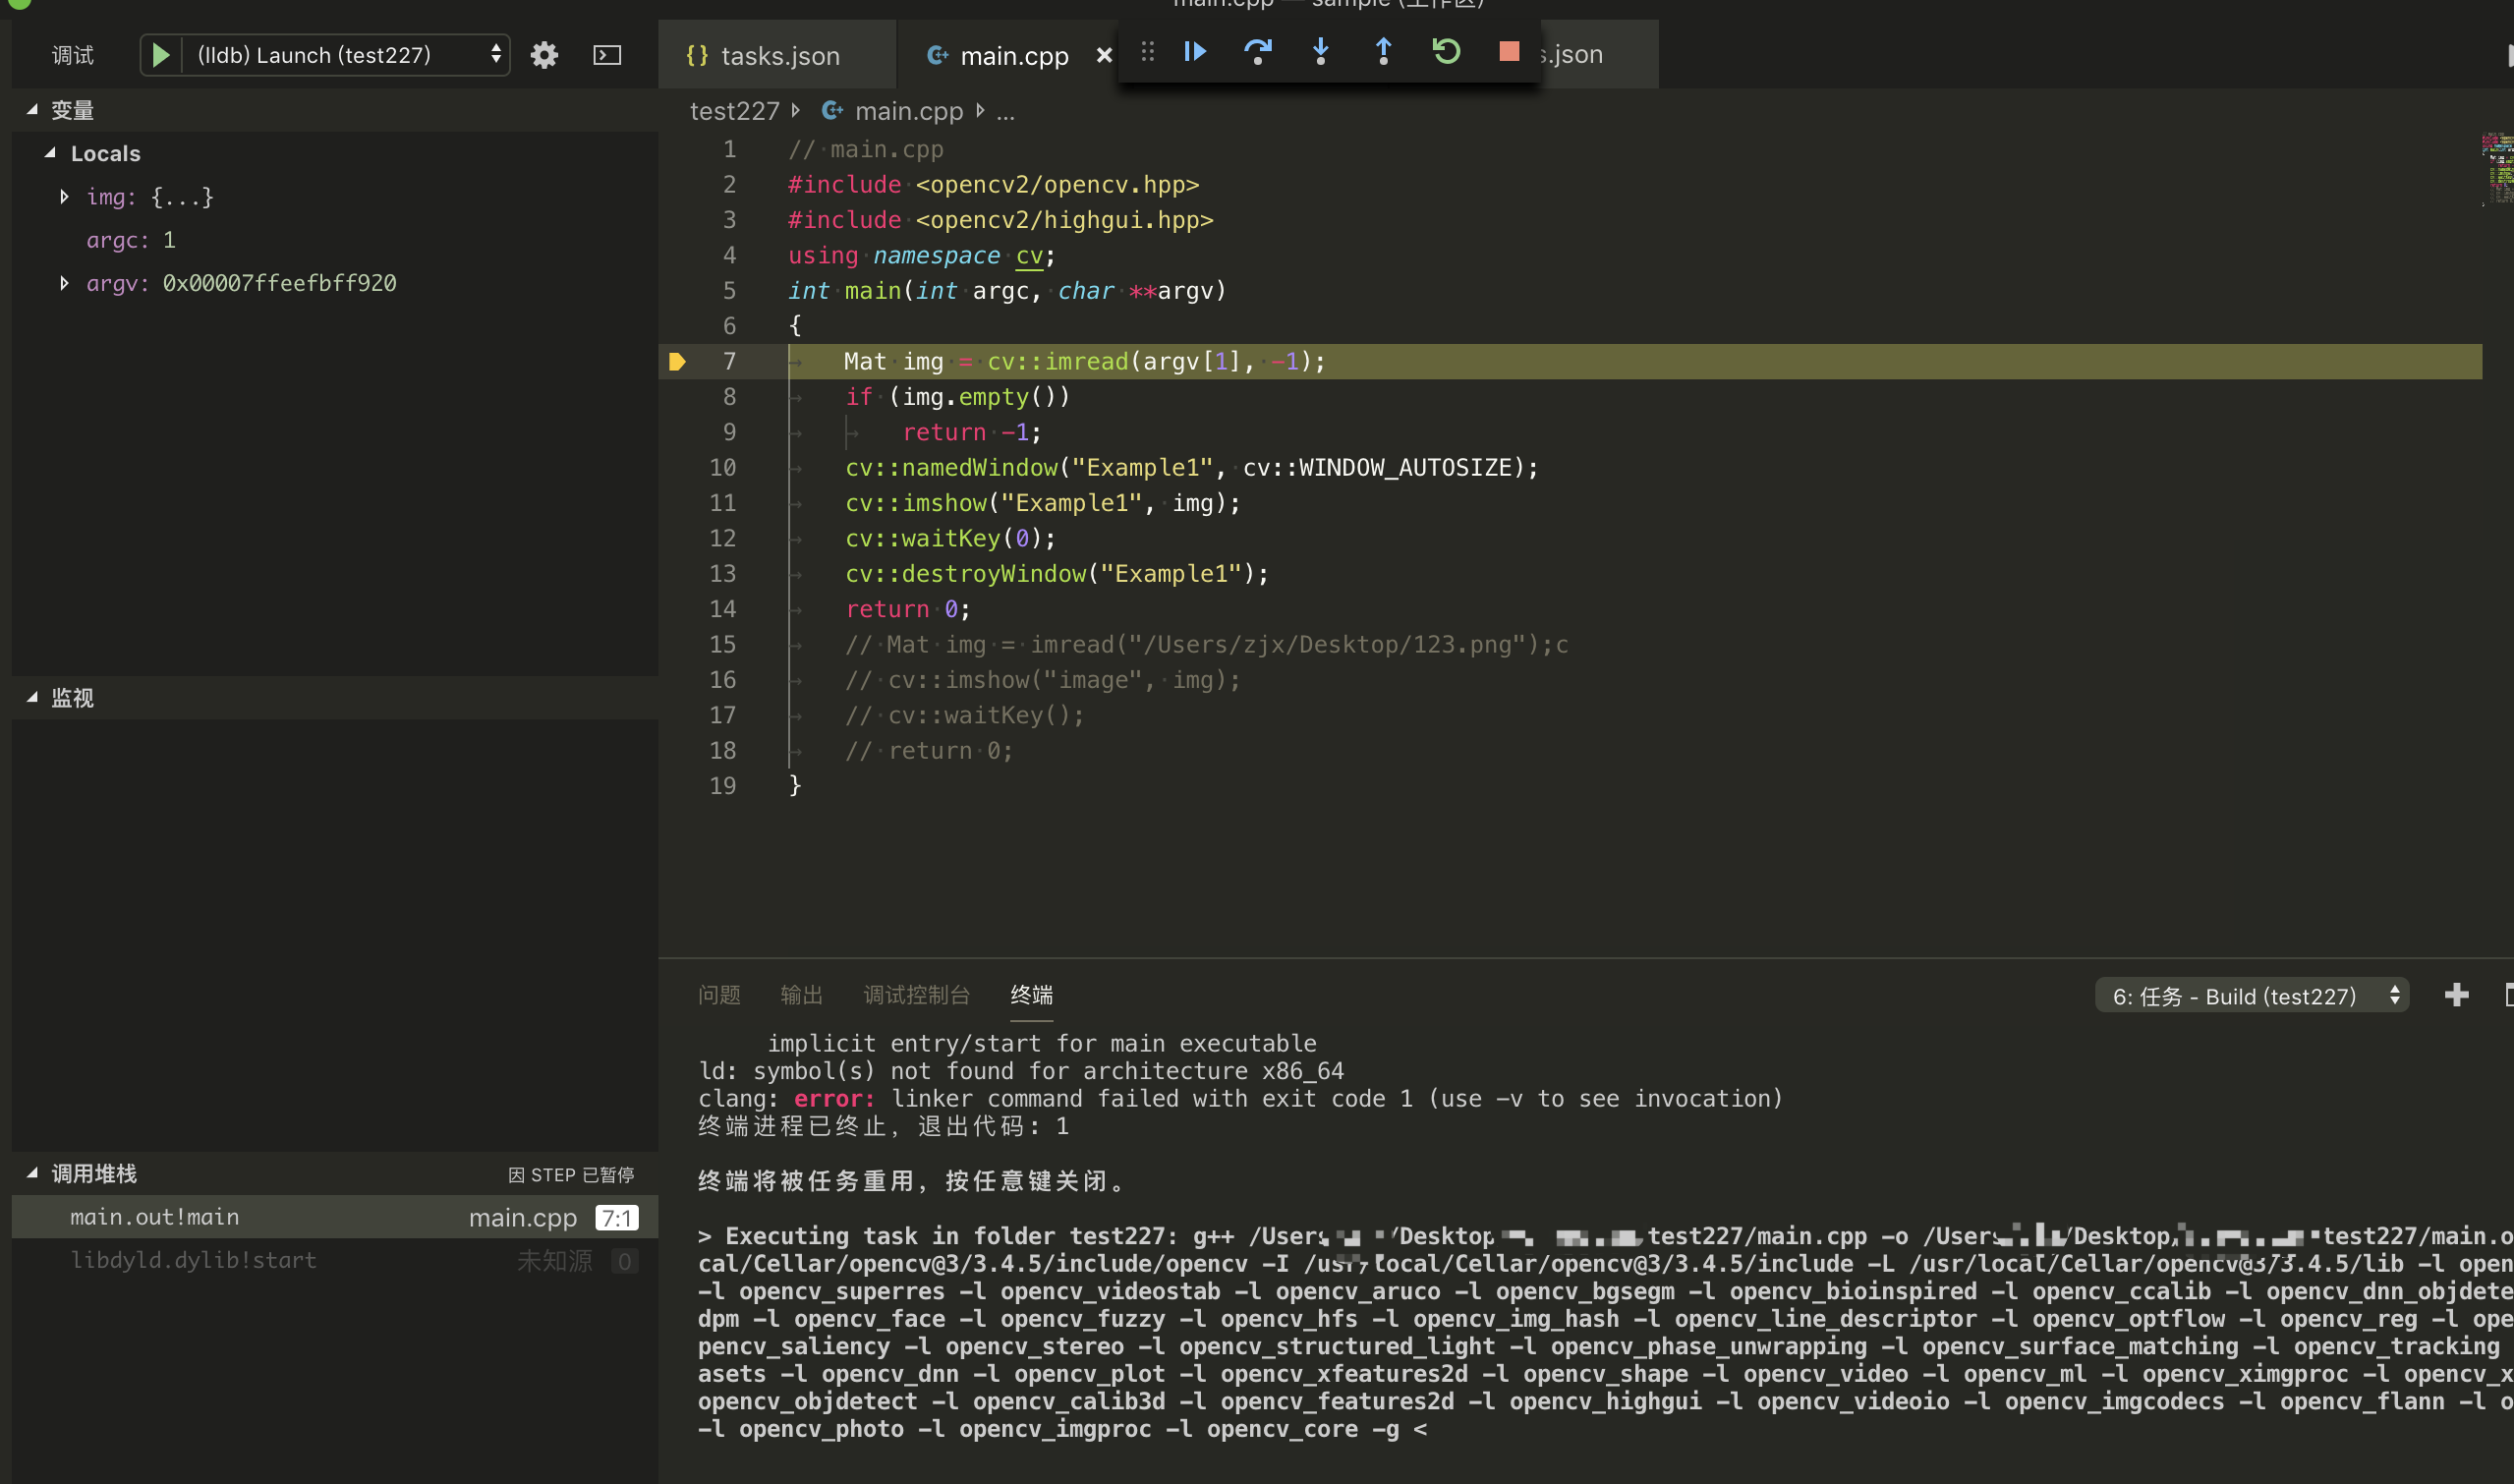
Task: Start debugging with the green play button
Action: point(161,55)
